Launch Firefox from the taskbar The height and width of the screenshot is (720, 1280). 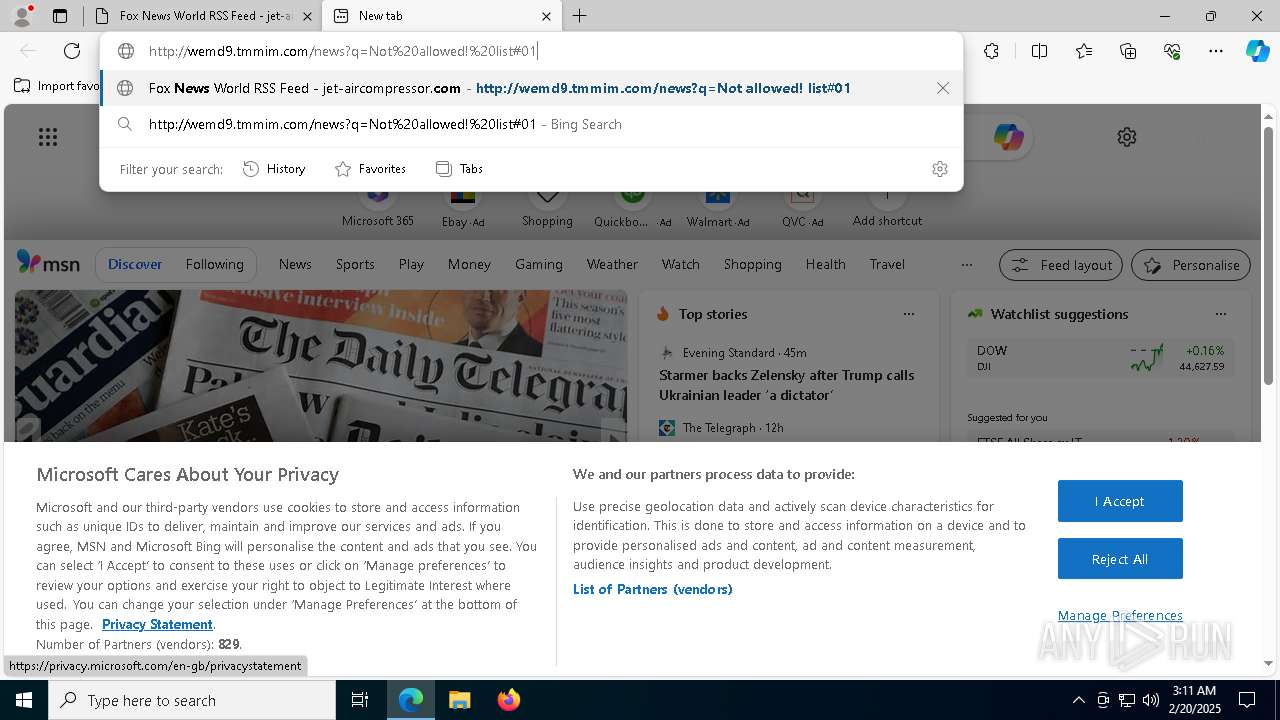[x=508, y=700]
